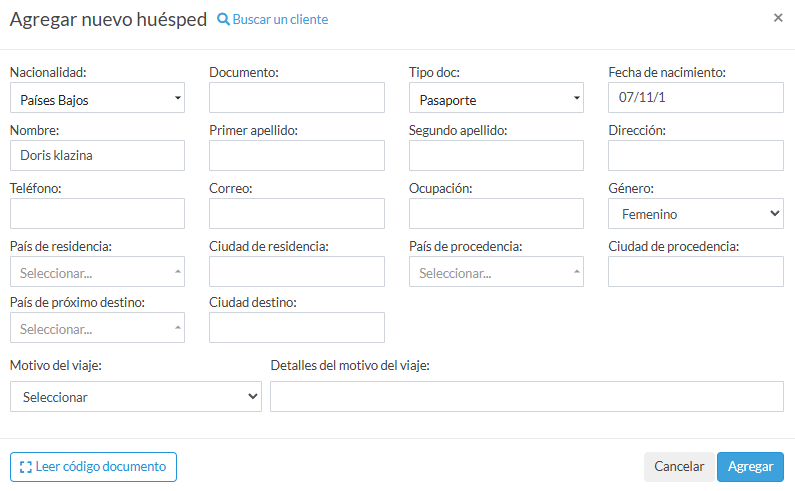The image size is (795, 491).
Task: Focus the Correo input field
Action: 297,214
